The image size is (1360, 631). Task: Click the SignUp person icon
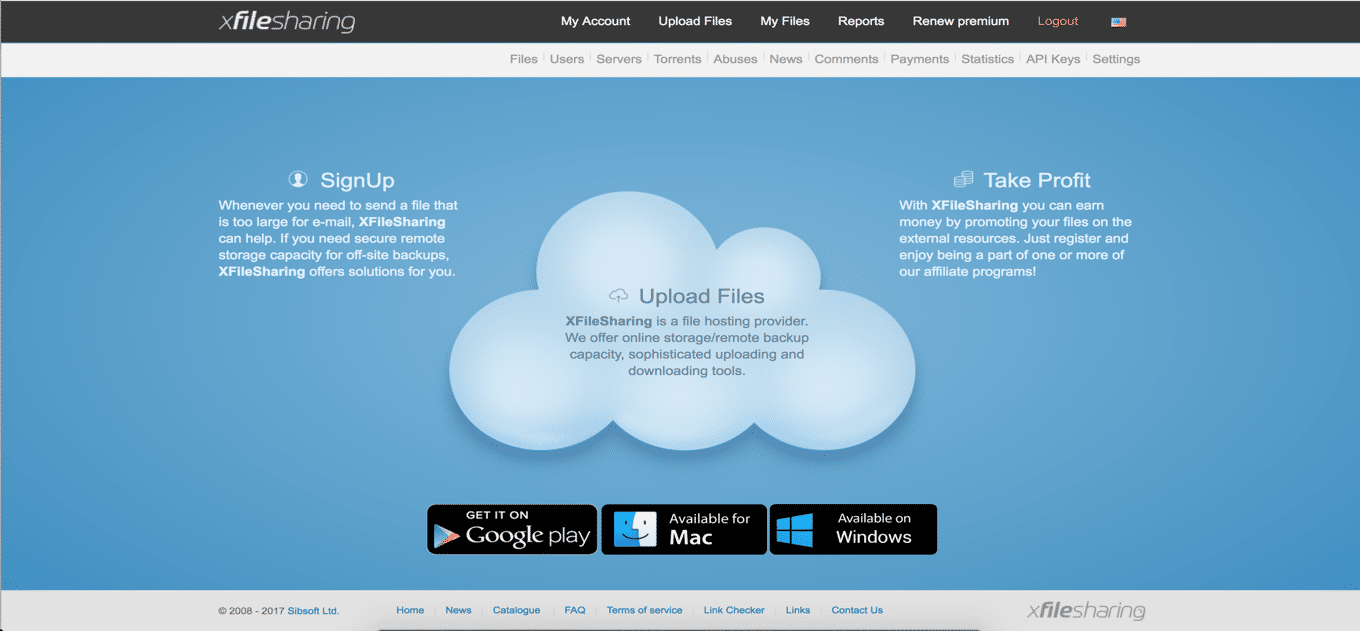297,177
